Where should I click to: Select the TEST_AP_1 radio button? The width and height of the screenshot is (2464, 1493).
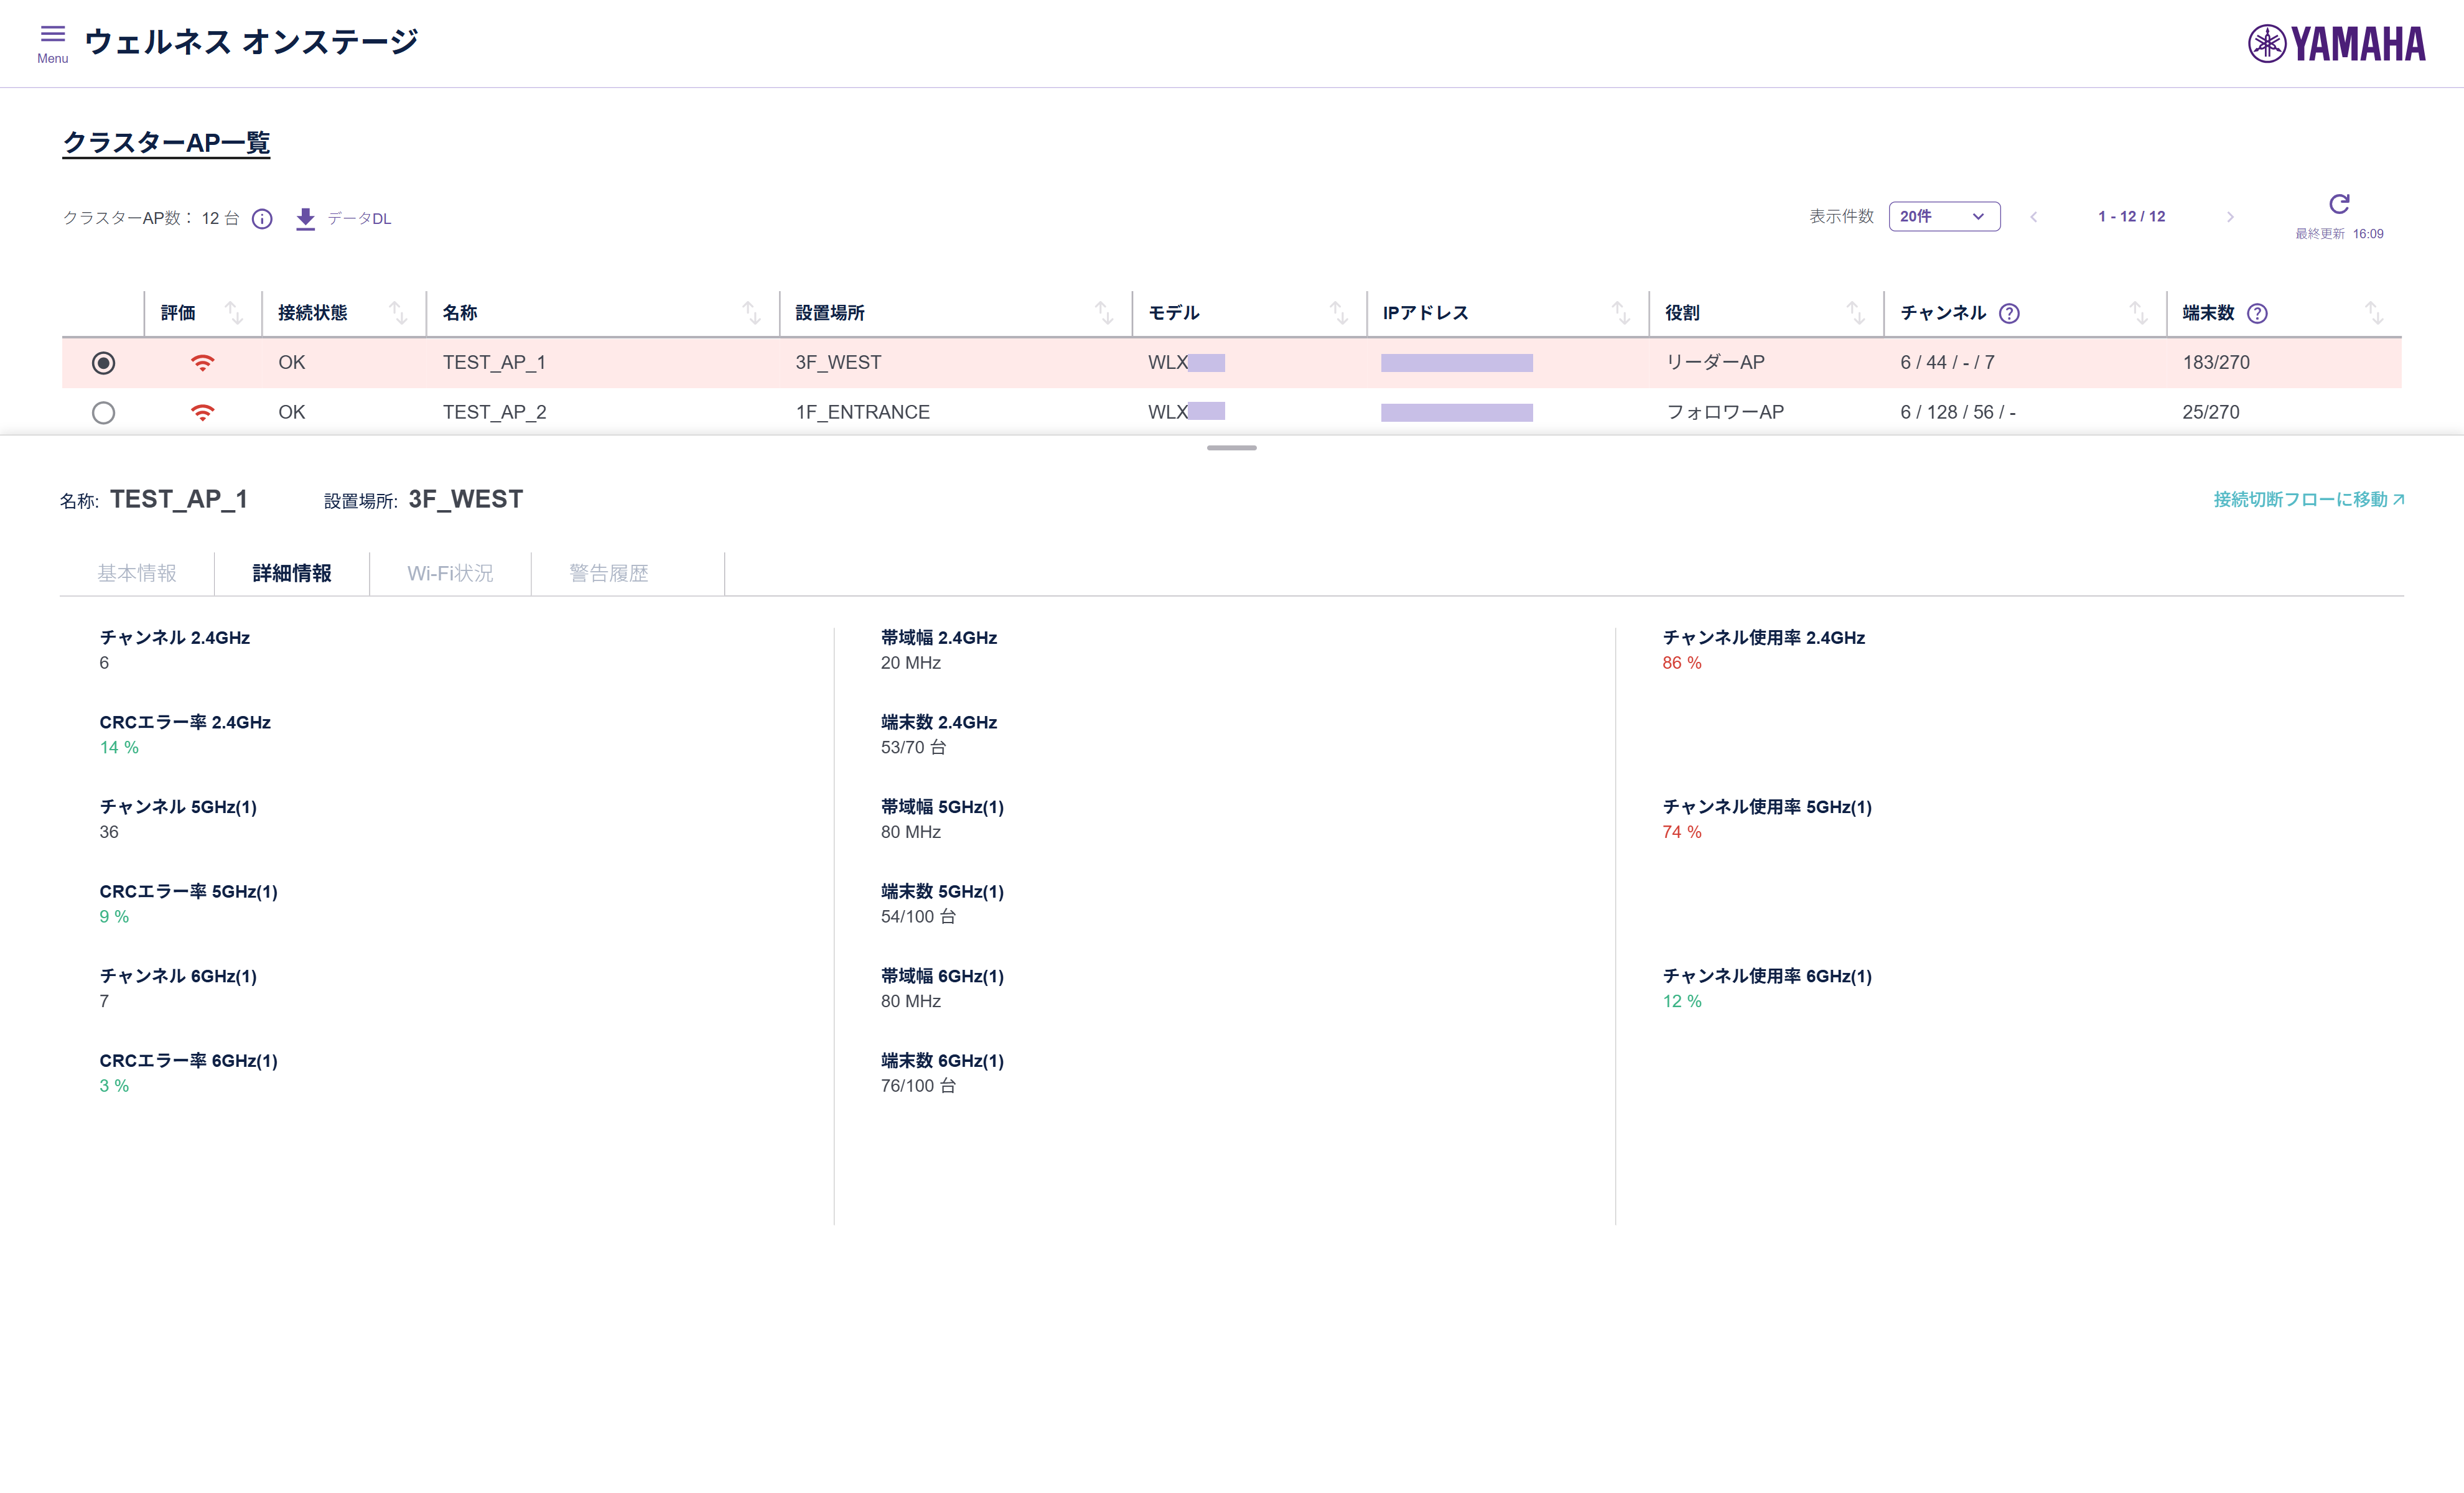tap(103, 363)
